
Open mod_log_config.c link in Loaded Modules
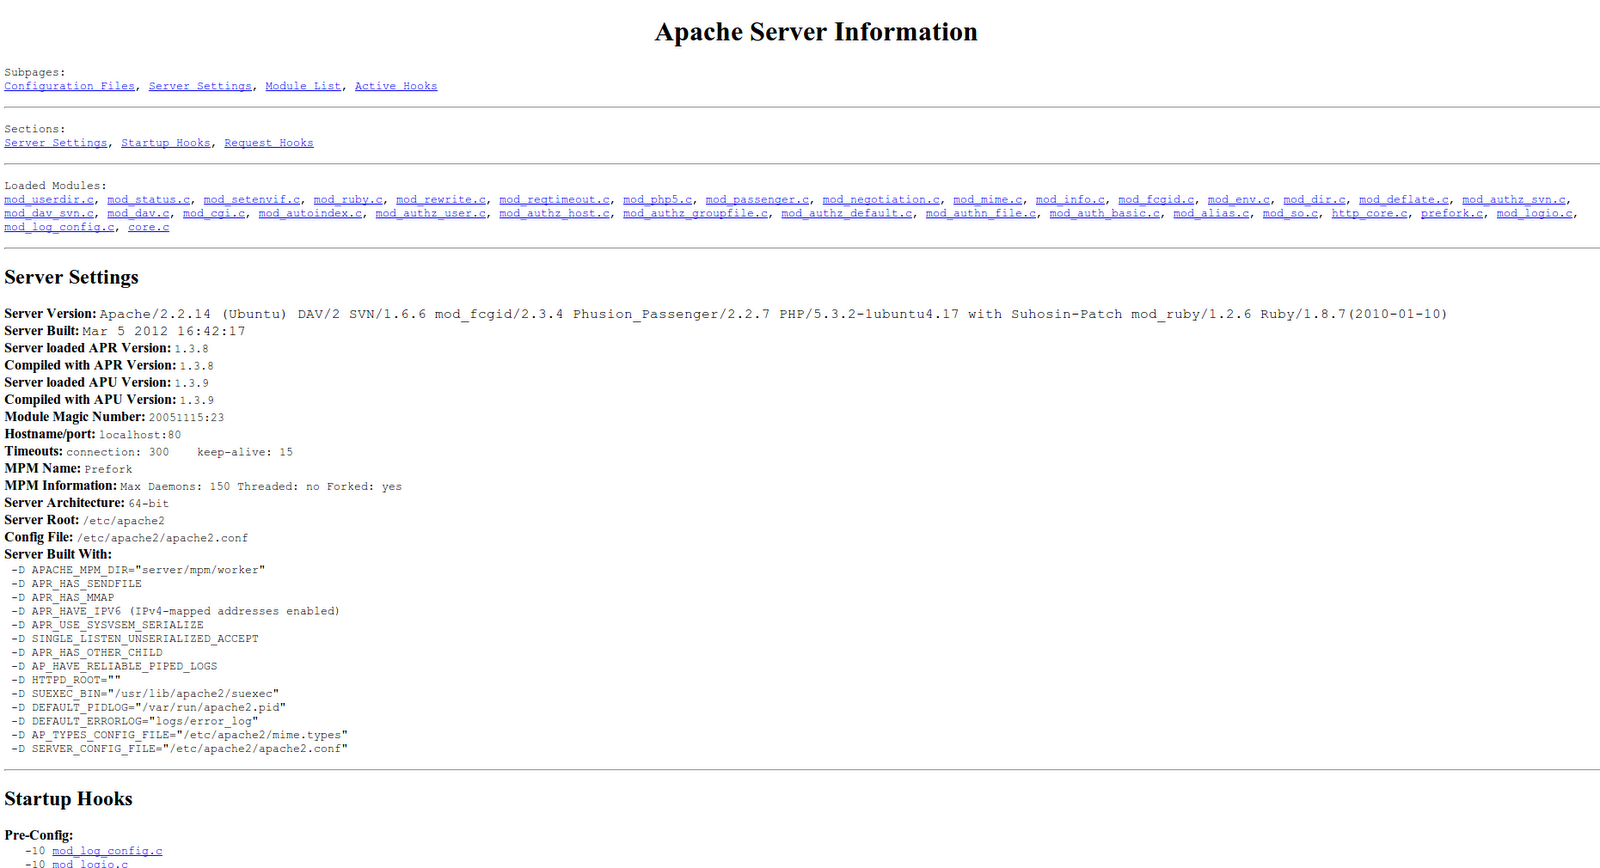(59, 228)
